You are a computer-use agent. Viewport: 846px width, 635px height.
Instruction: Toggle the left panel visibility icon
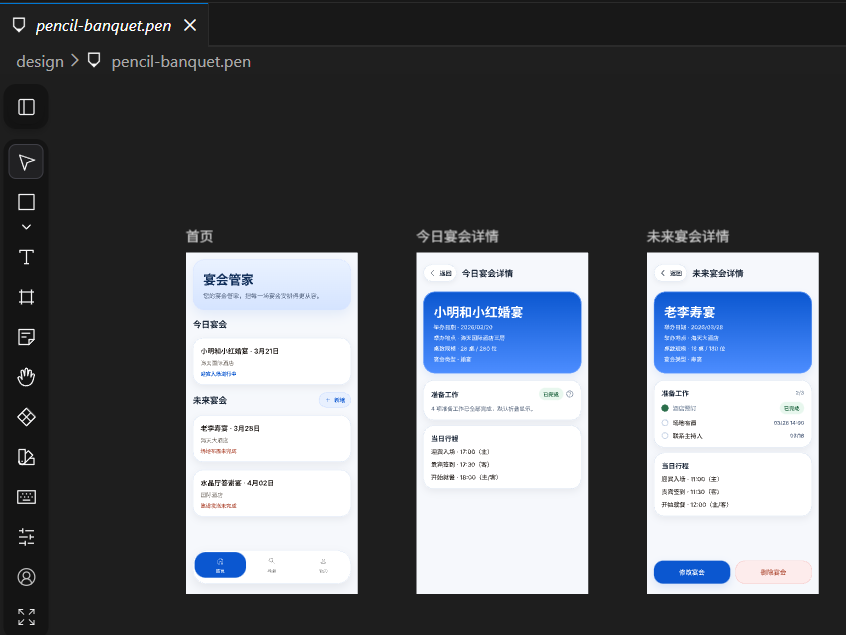point(25,106)
